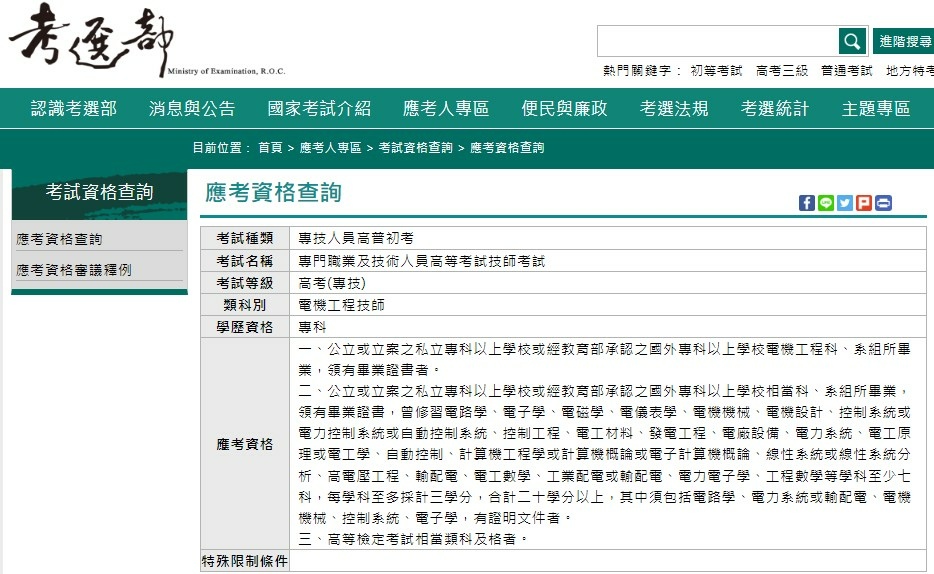Open the 主題專區 menu
Viewport: 934px width, 574px height.
876,108
